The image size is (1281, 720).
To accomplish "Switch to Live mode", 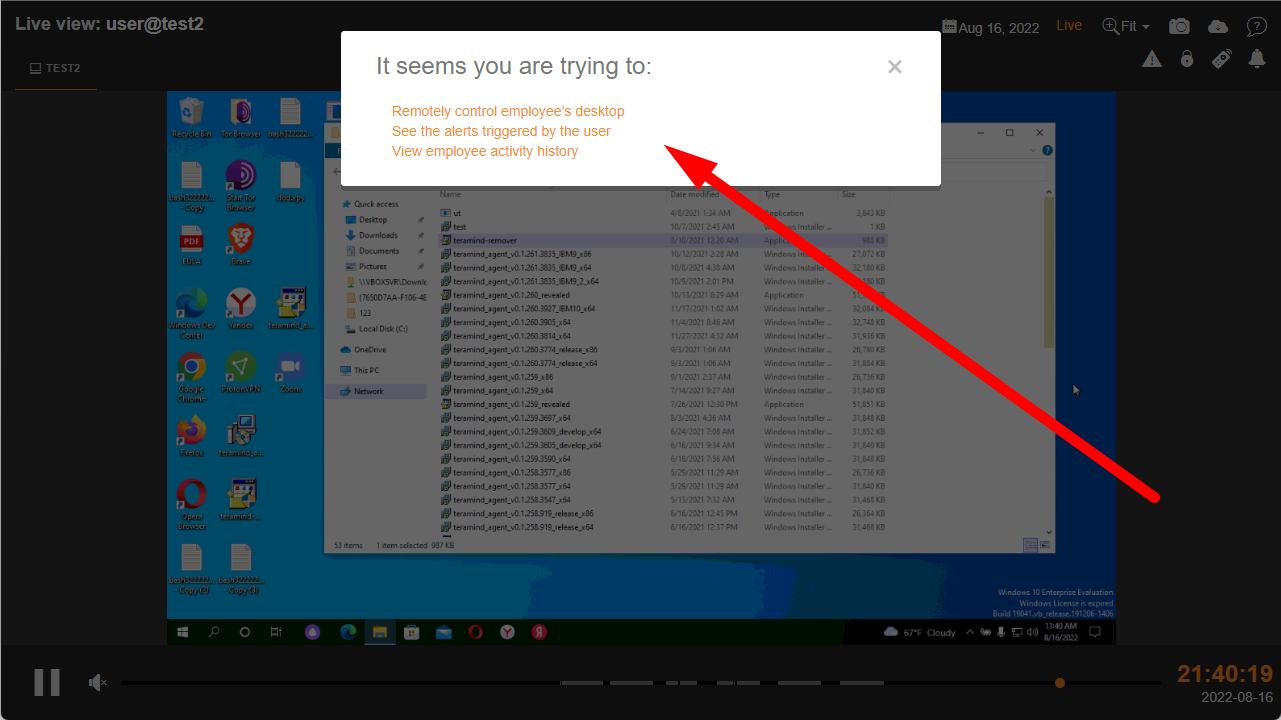I will tap(1069, 26).
